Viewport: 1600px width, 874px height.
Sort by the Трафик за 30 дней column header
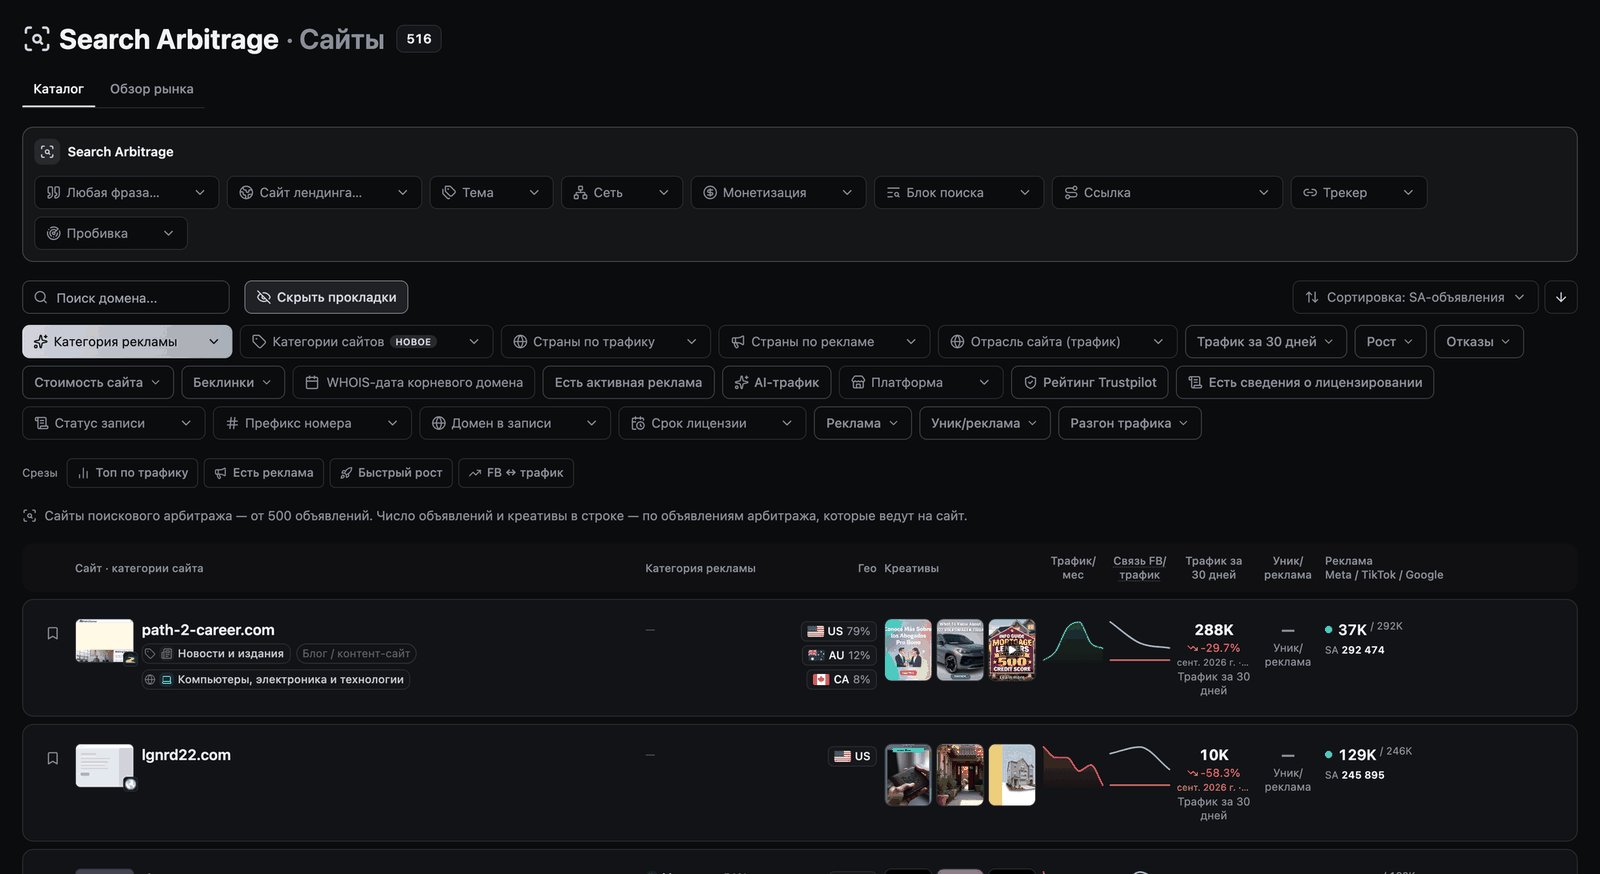pos(1213,568)
